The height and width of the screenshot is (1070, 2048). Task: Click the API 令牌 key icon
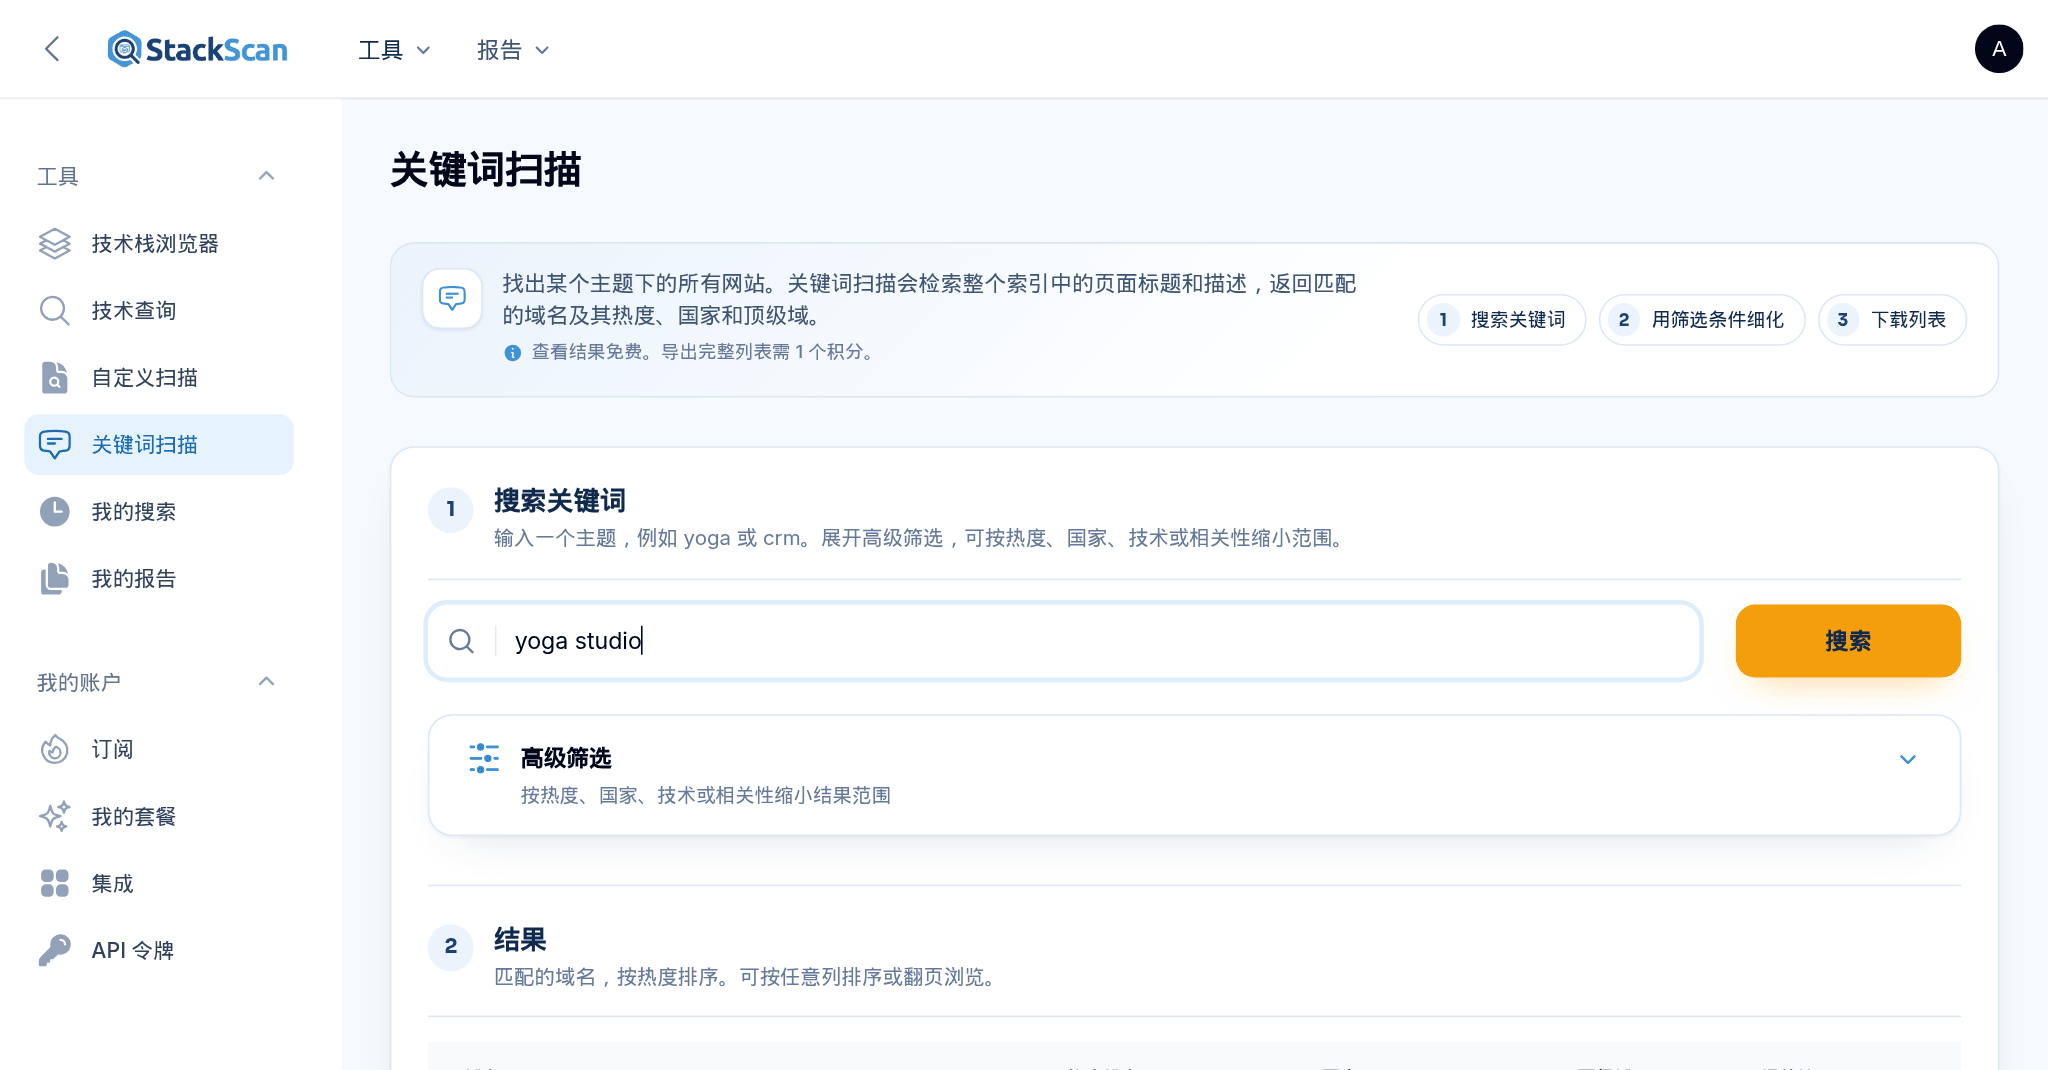(x=55, y=951)
